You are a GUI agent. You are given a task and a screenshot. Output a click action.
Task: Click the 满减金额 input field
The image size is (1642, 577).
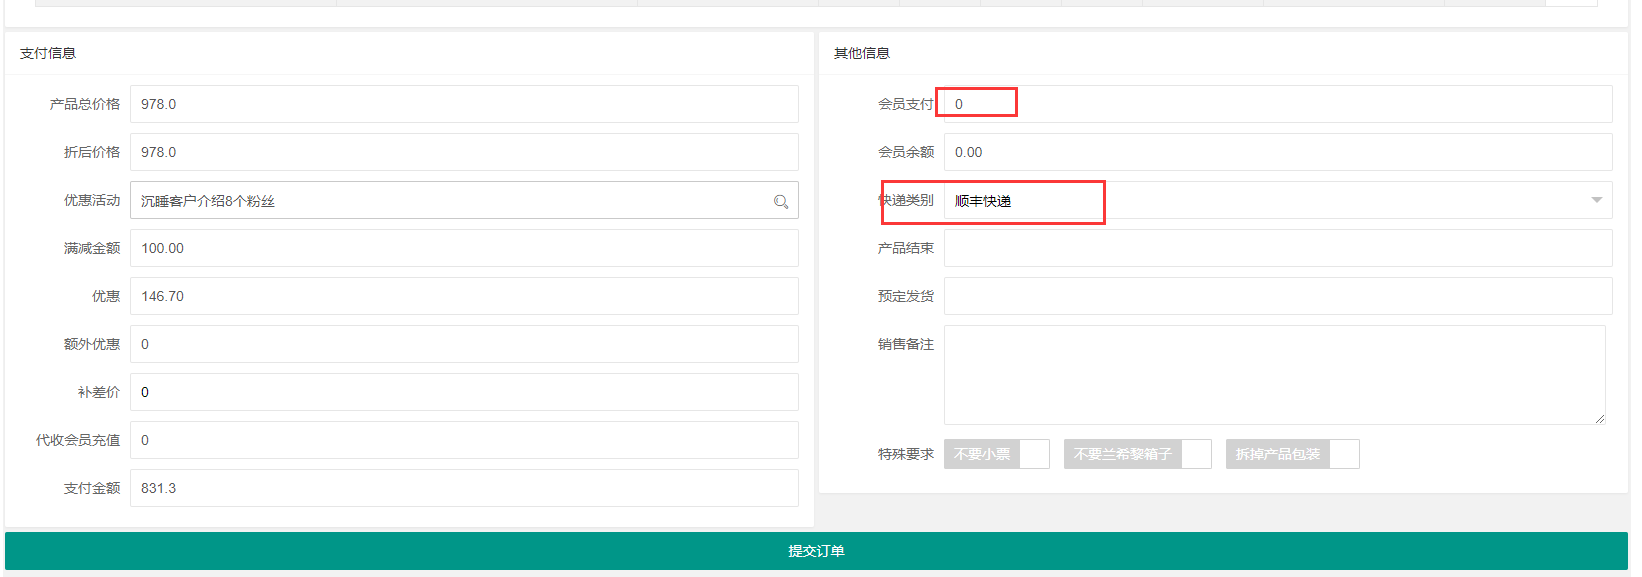pos(464,248)
